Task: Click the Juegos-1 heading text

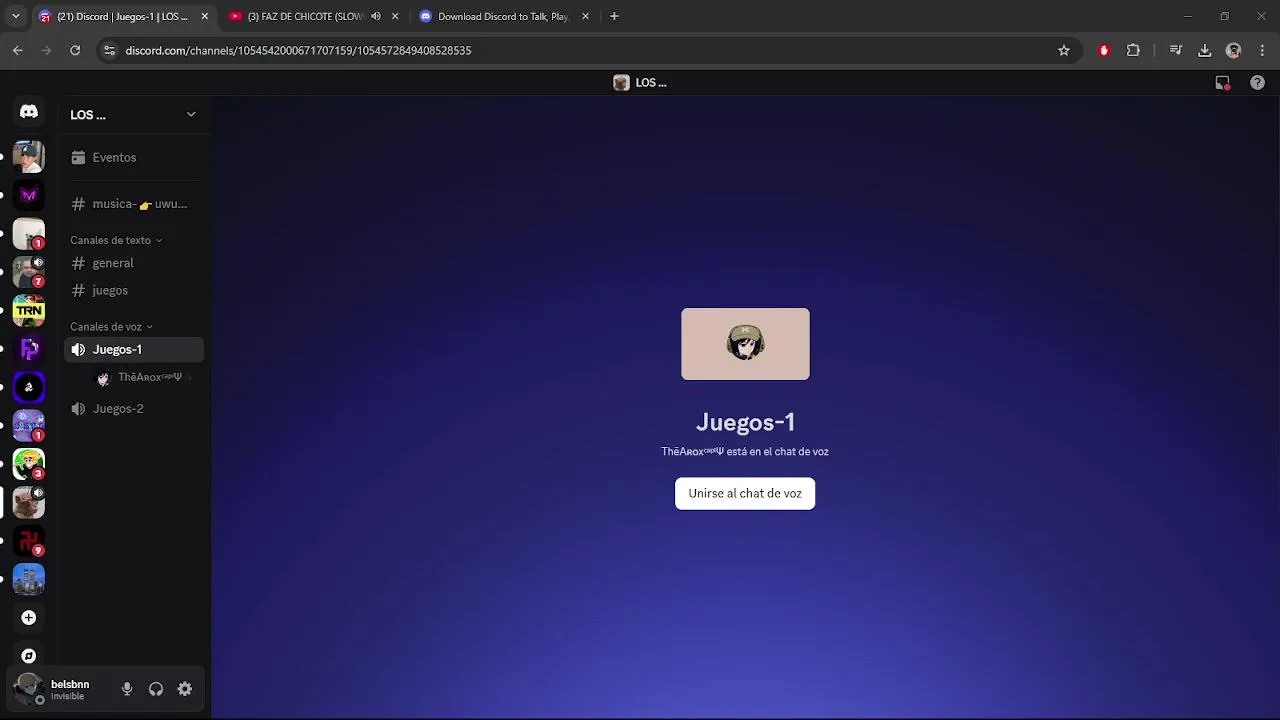Action: (x=745, y=422)
